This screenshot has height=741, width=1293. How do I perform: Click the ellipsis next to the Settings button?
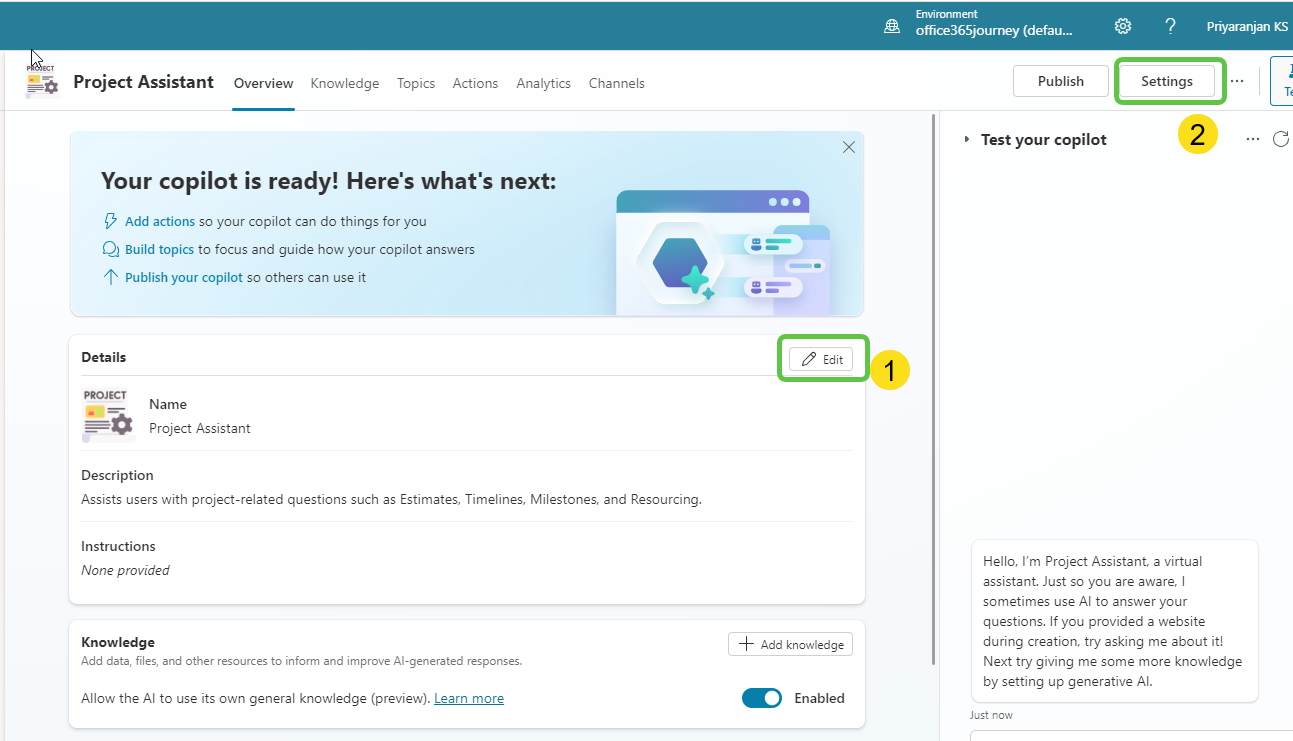(1237, 81)
